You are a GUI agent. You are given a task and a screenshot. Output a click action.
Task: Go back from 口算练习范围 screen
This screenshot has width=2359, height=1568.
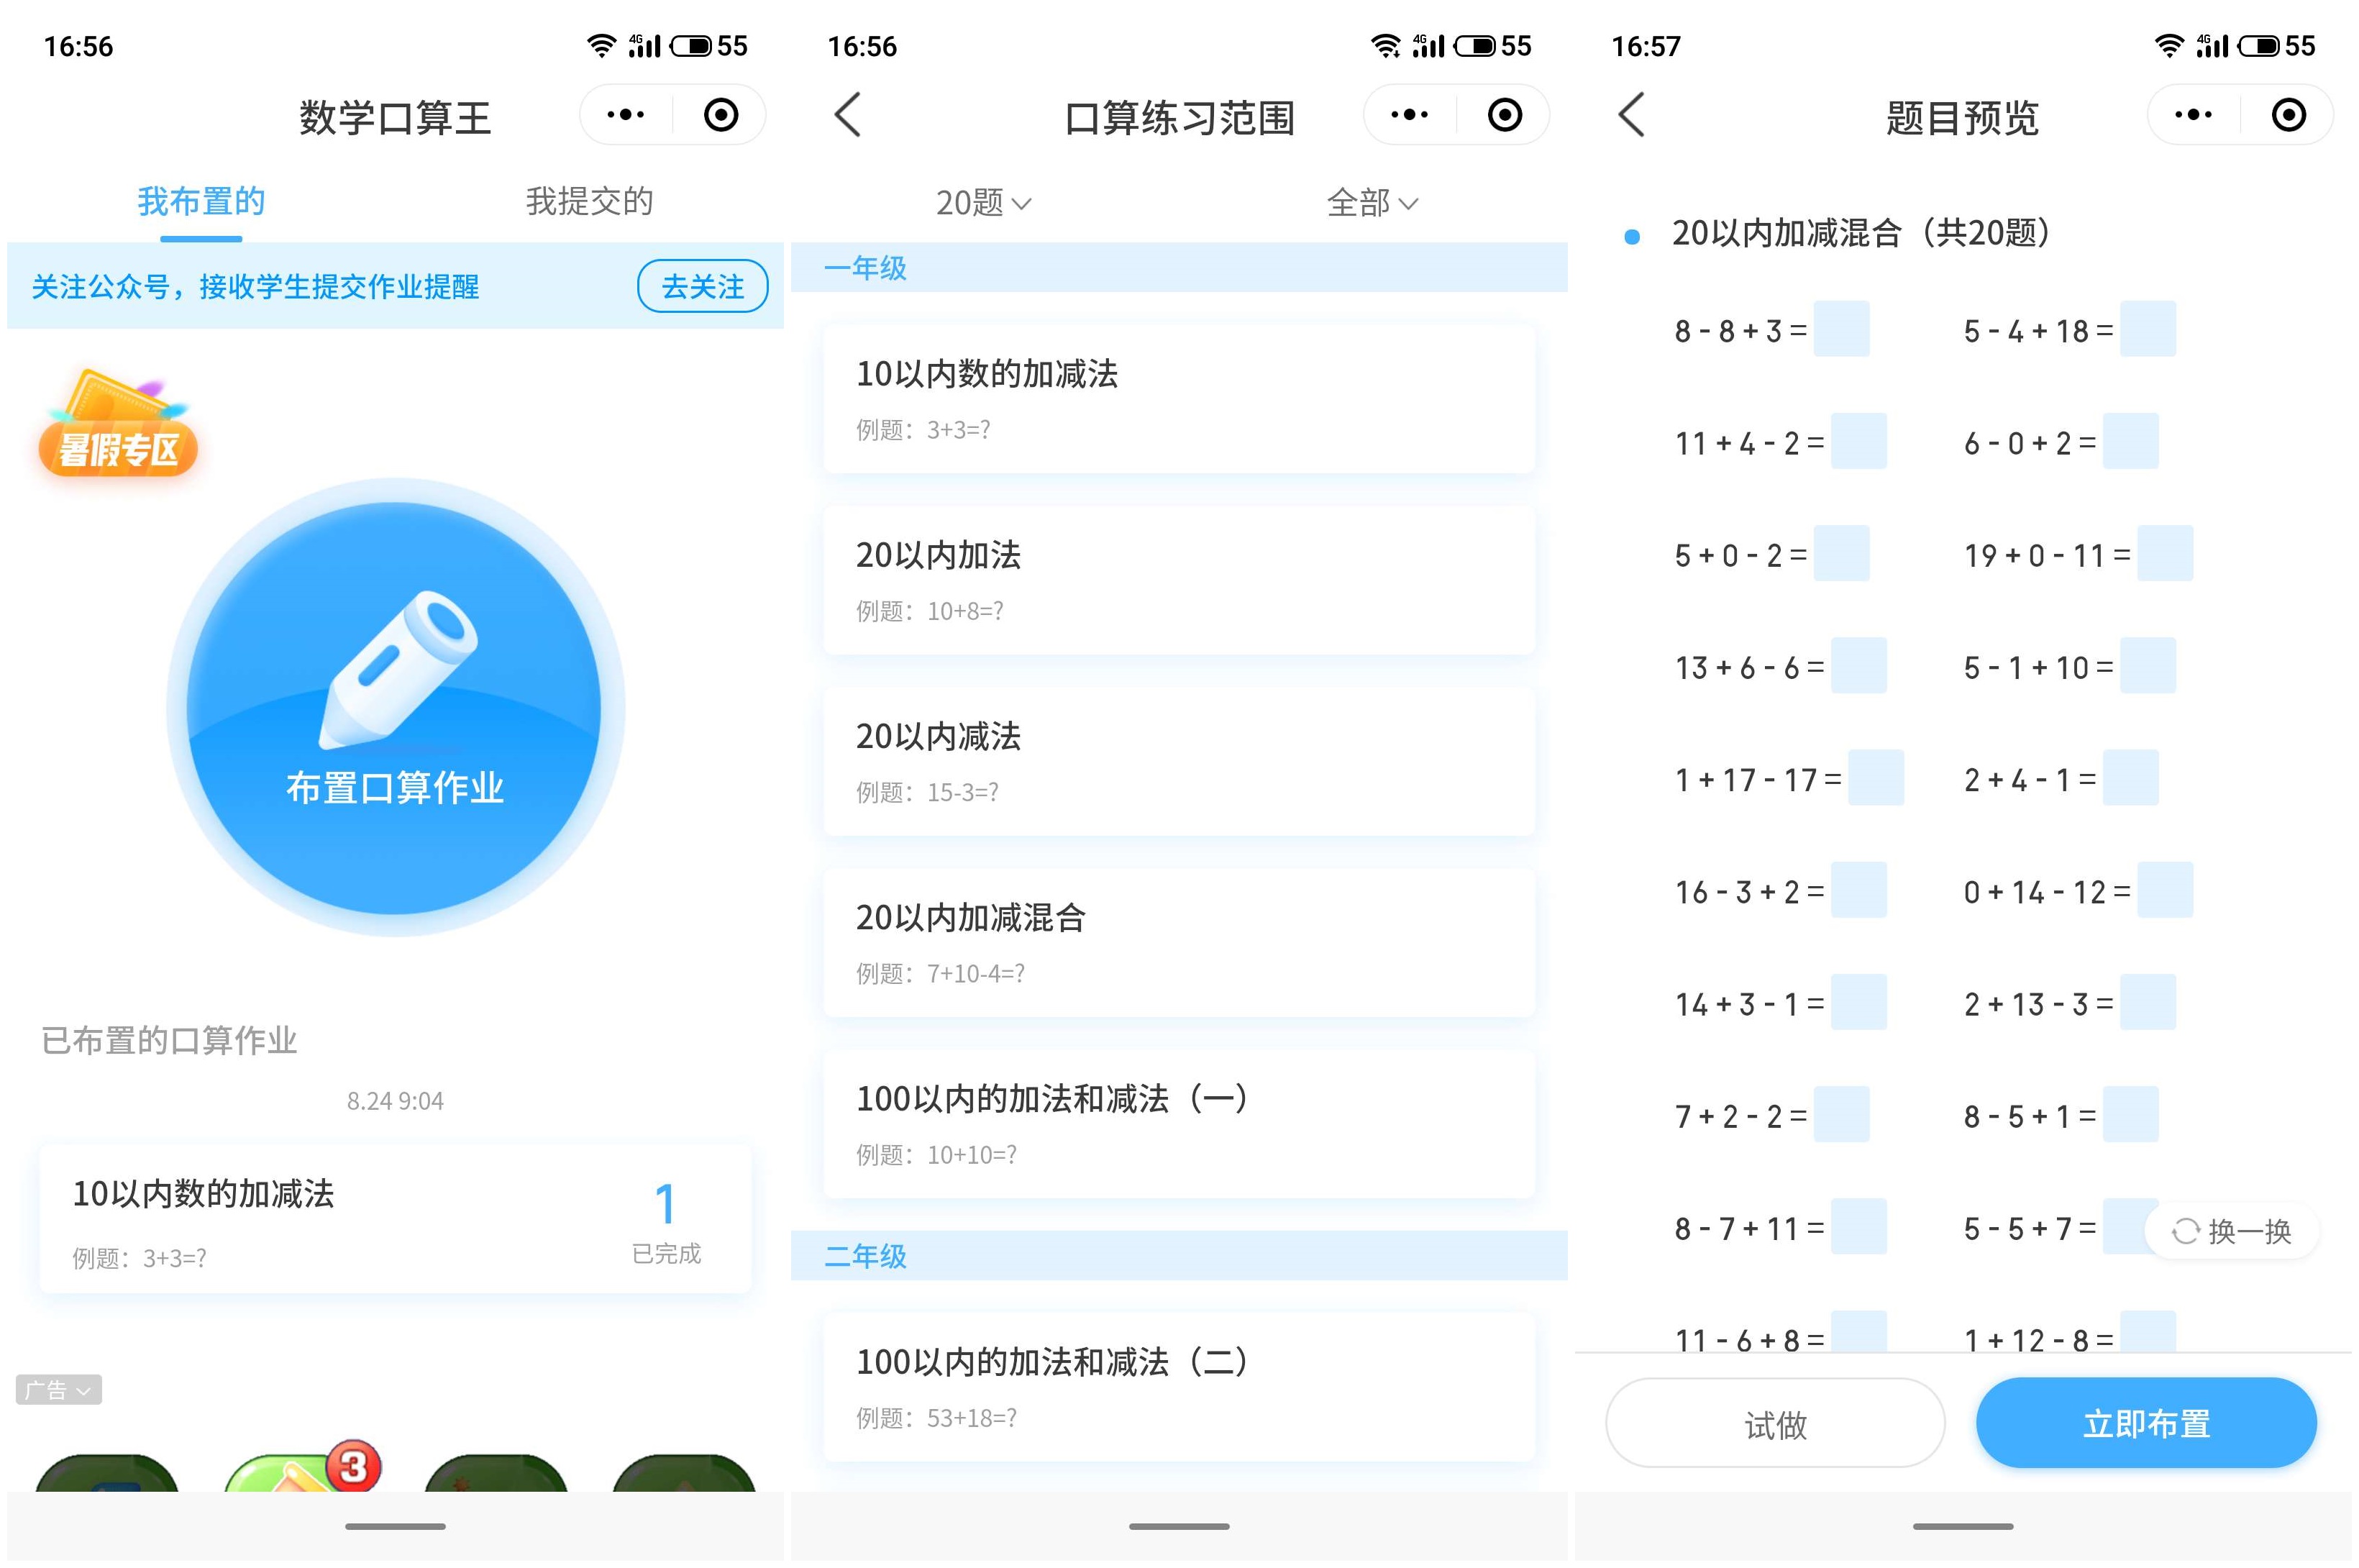point(847,115)
